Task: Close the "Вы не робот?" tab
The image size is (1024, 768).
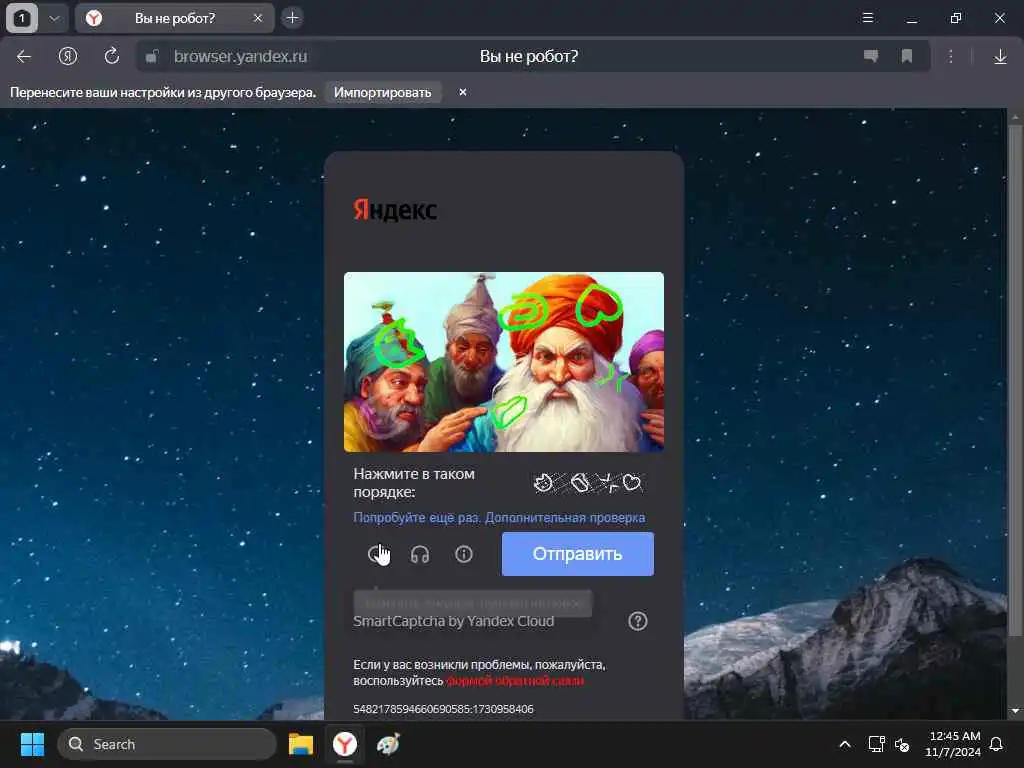Action: 258,18
